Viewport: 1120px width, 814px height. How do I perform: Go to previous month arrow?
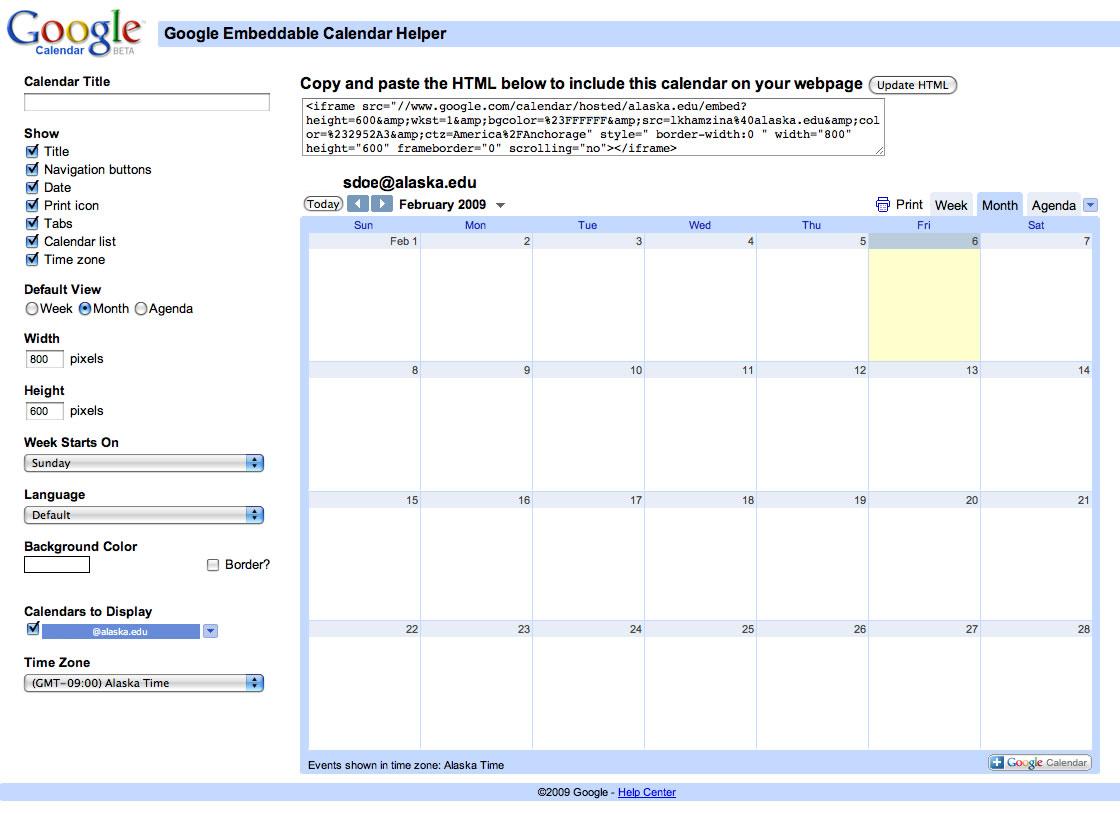(358, 204)
